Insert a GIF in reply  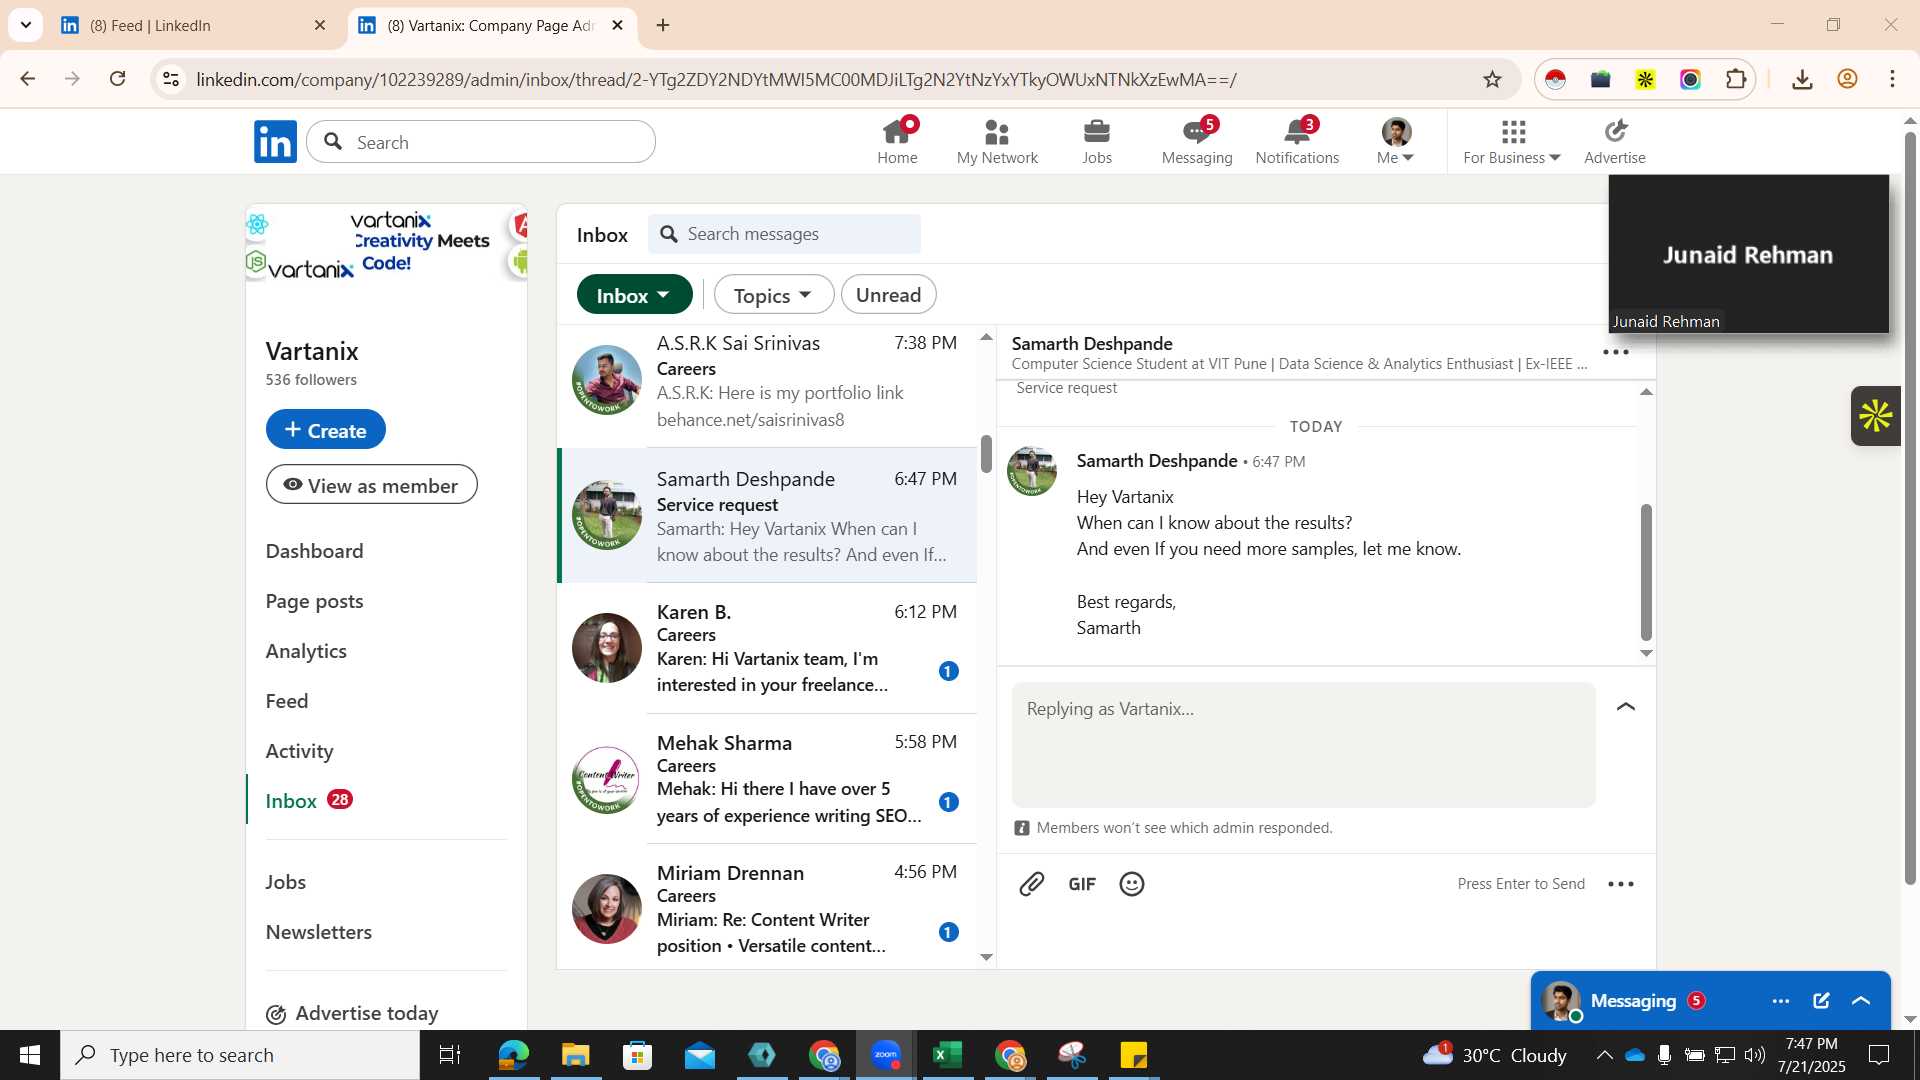coord(1082,884)
